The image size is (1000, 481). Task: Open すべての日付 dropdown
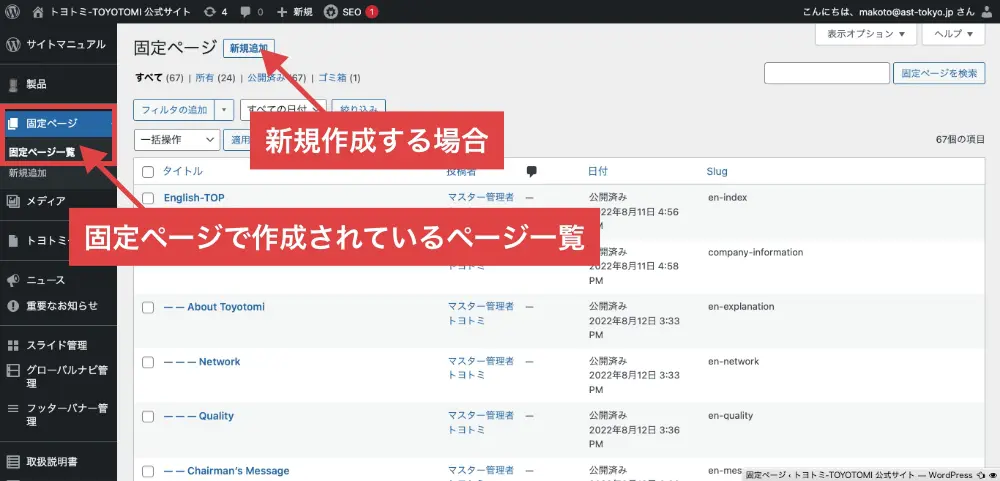pos(283,110)
